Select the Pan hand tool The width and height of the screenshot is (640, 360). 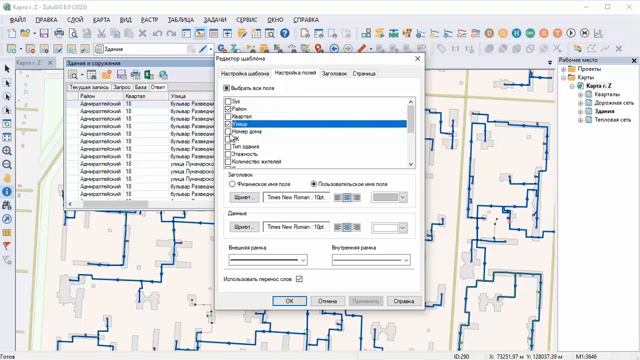click(x=7, y=178)
